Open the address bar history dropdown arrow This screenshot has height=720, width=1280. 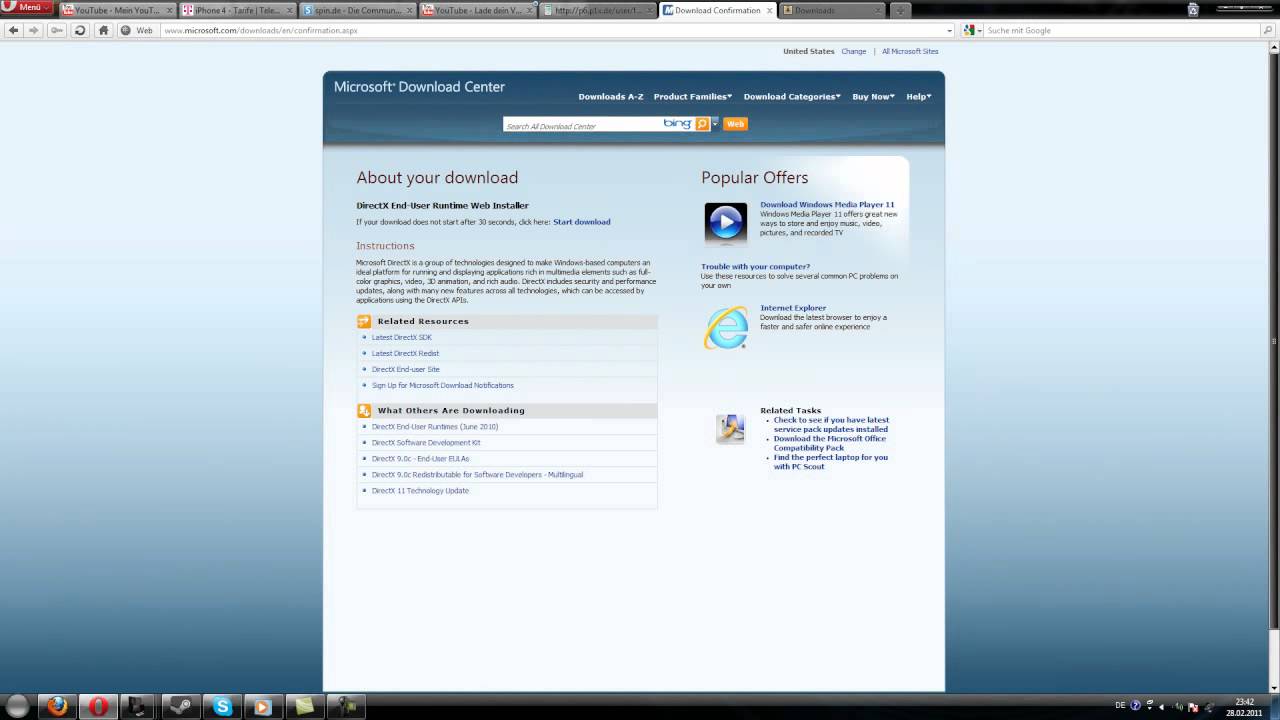(x=949, y=30)
